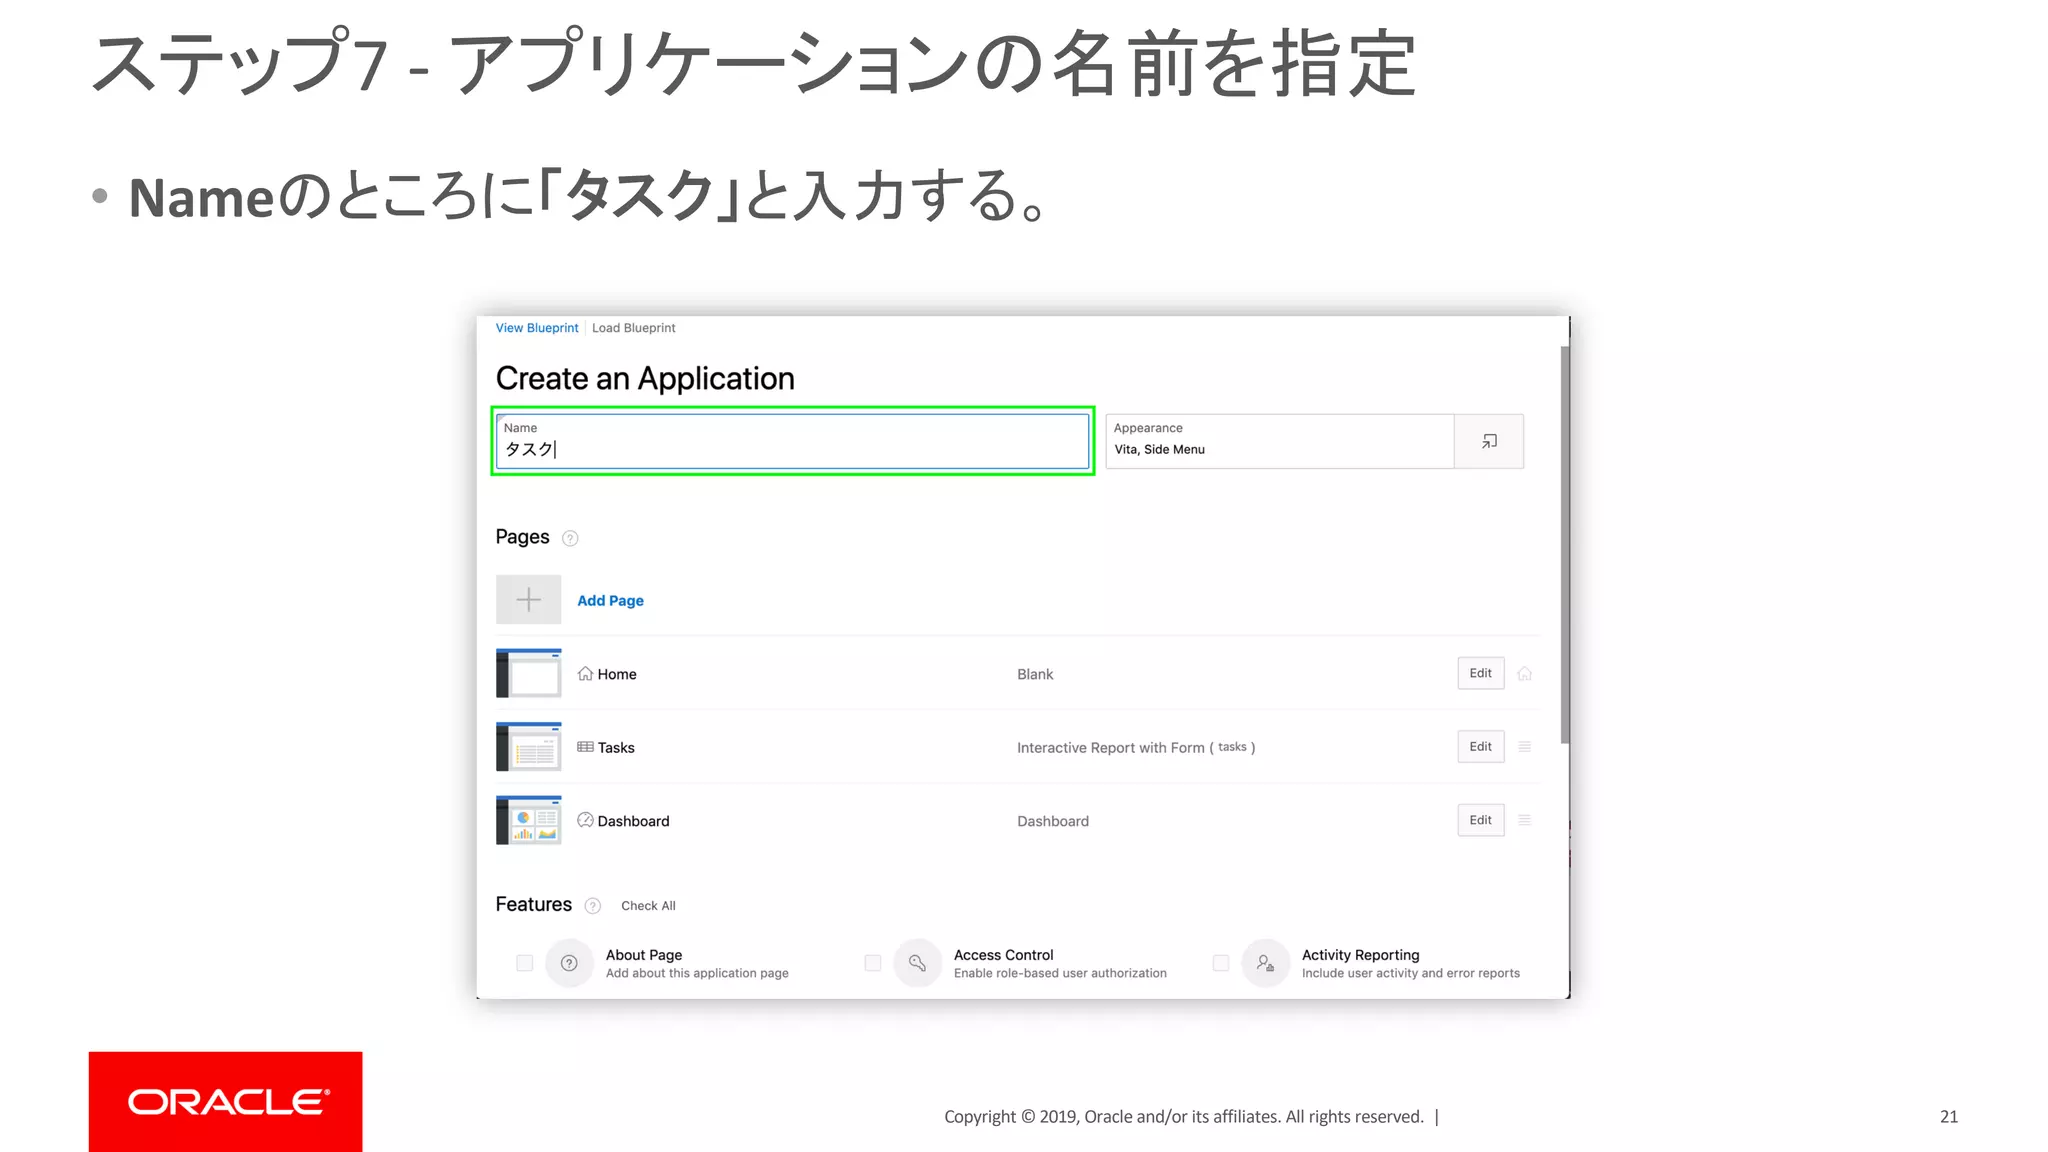The height and width of the screenshot is (1152, 2048).
Task: Click Edit for the Tasks page
Action: 1481,746
